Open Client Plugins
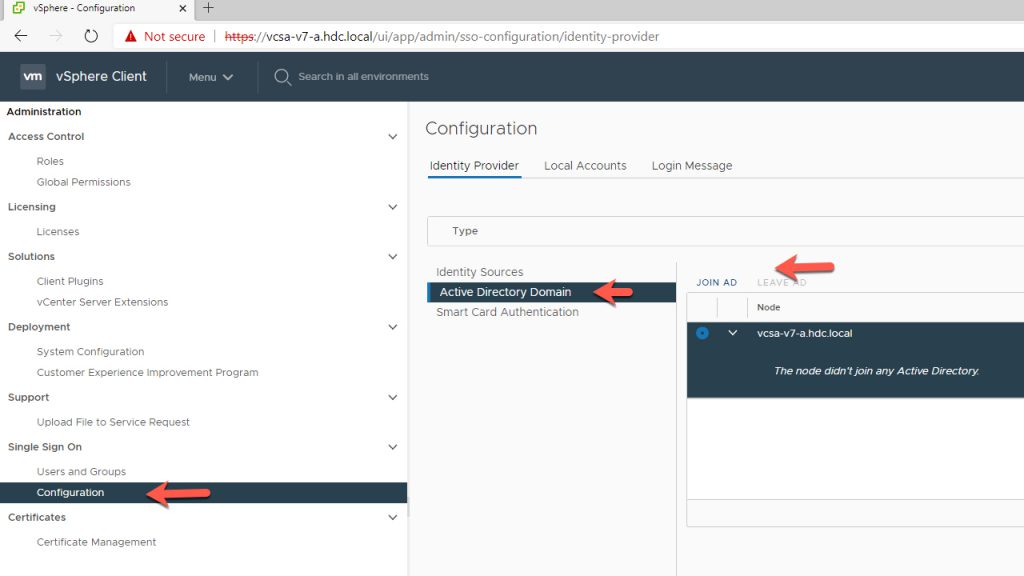 (x=70, y=281)
